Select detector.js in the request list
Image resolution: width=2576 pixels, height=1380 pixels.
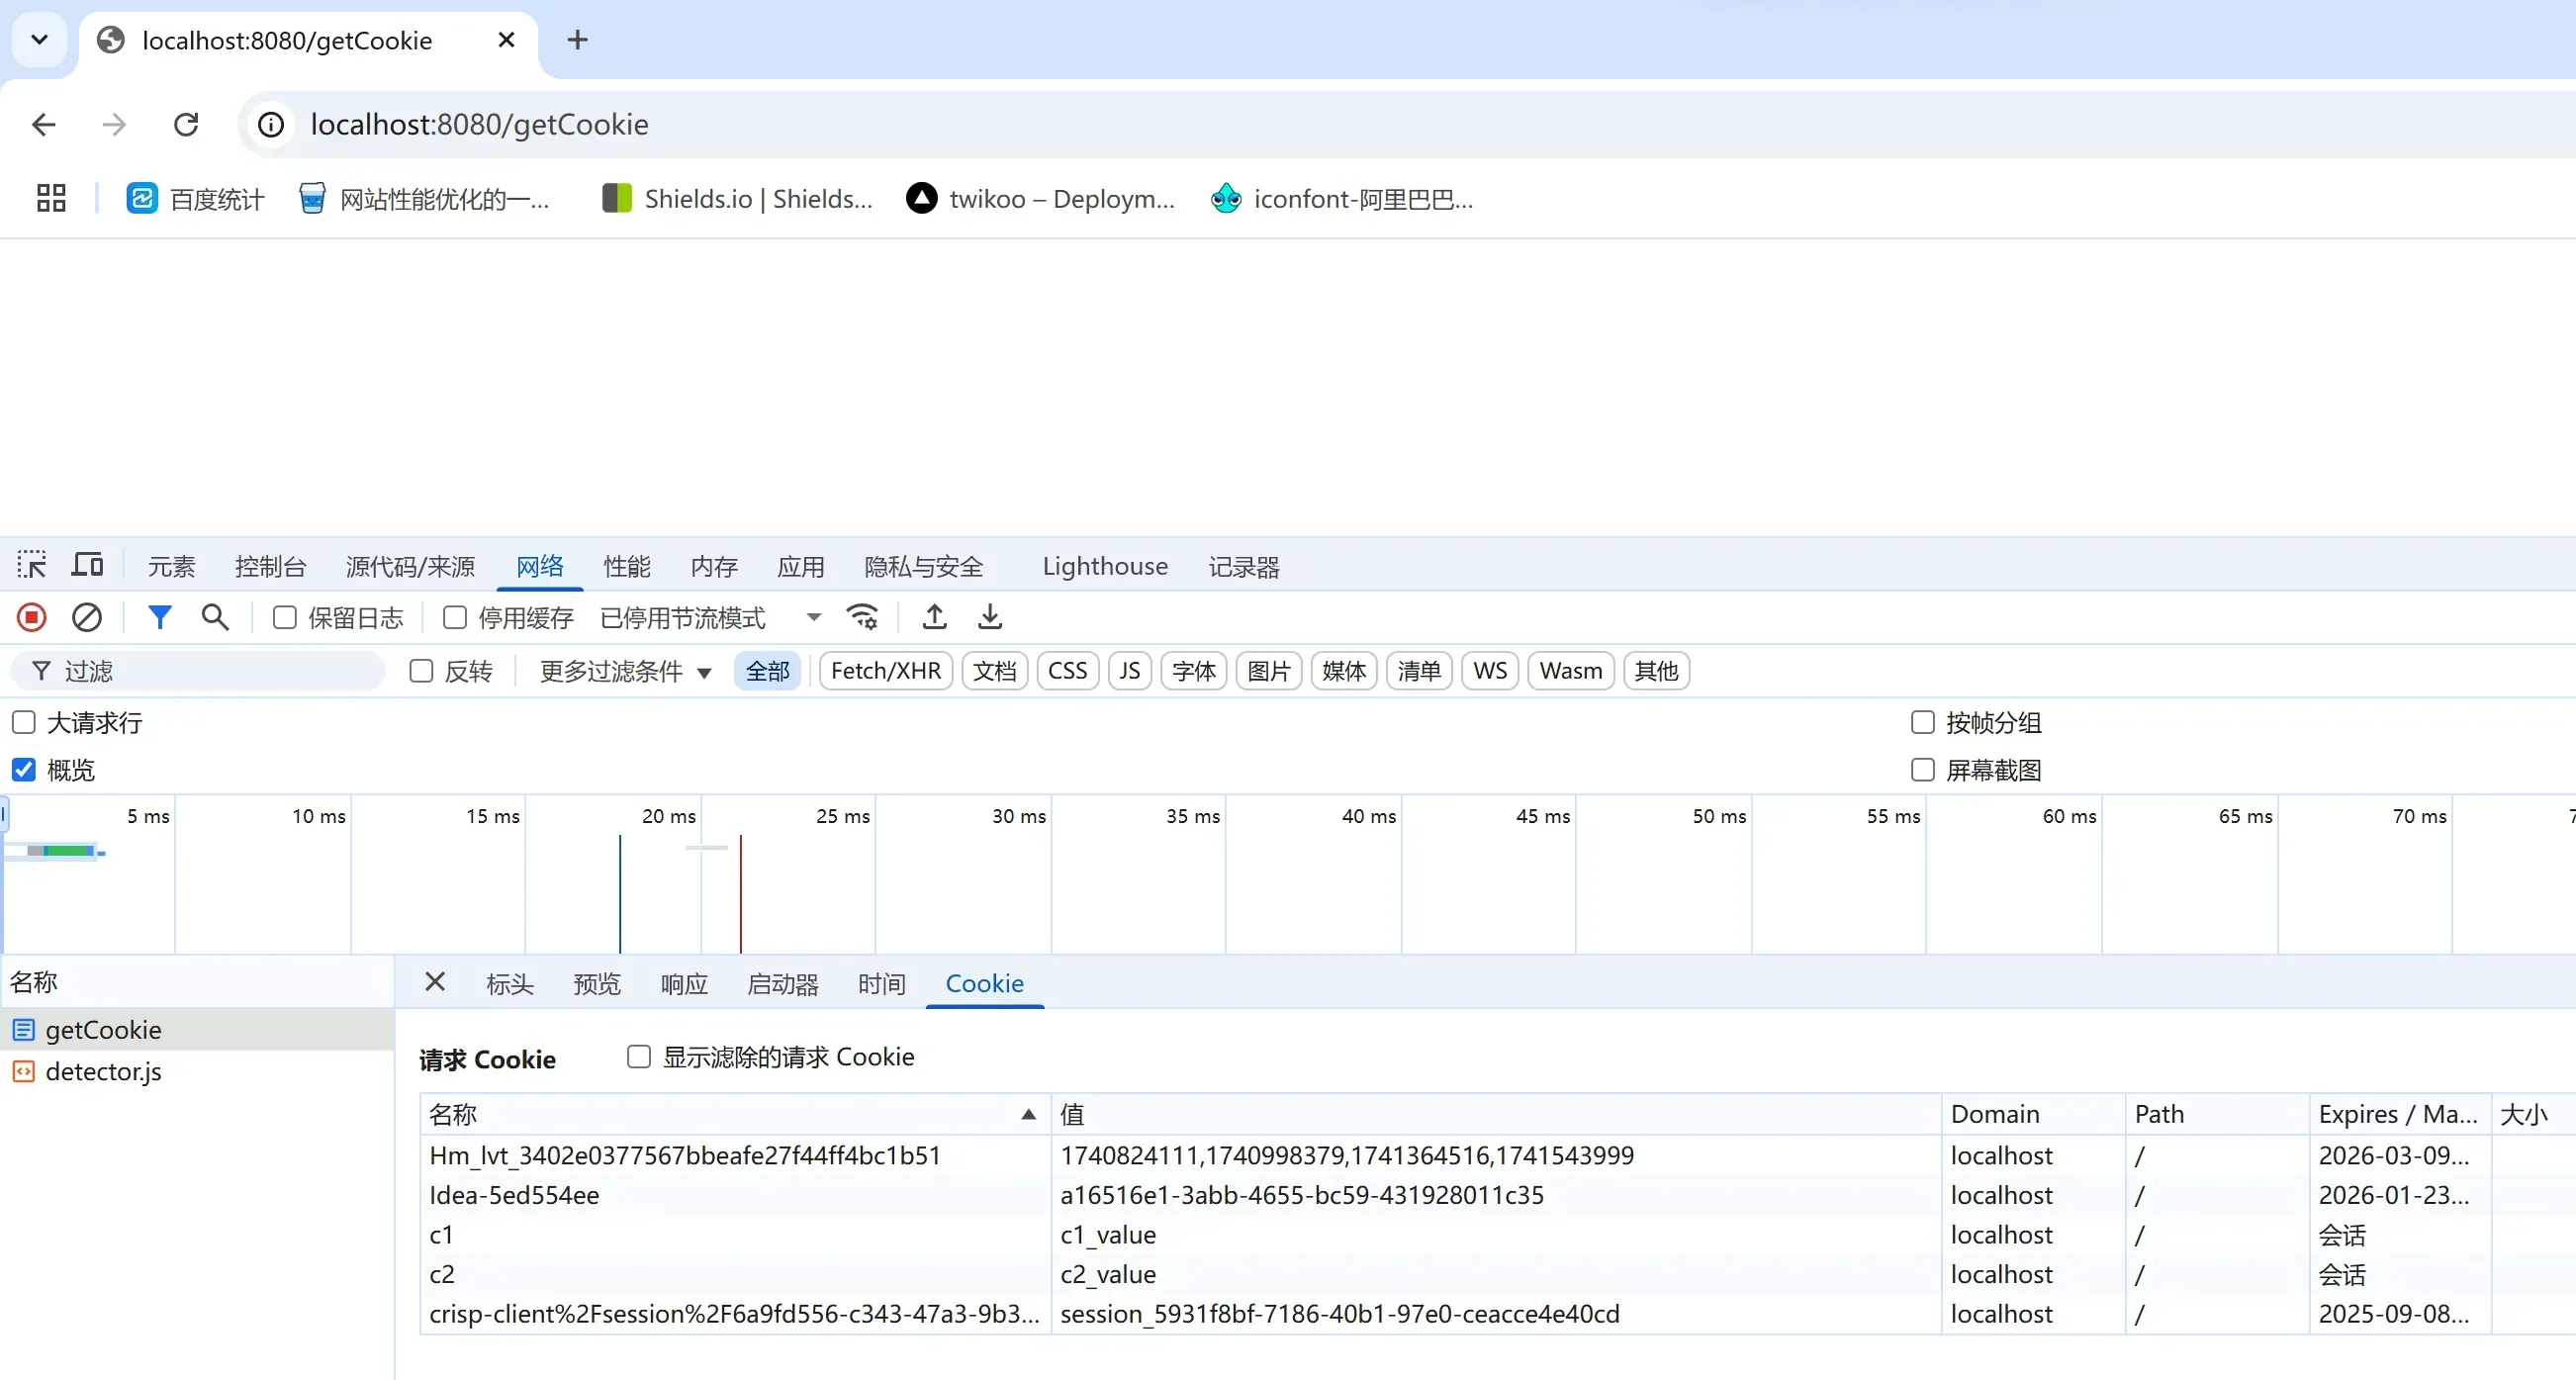pyautogui.click(x=103, y=1072)
